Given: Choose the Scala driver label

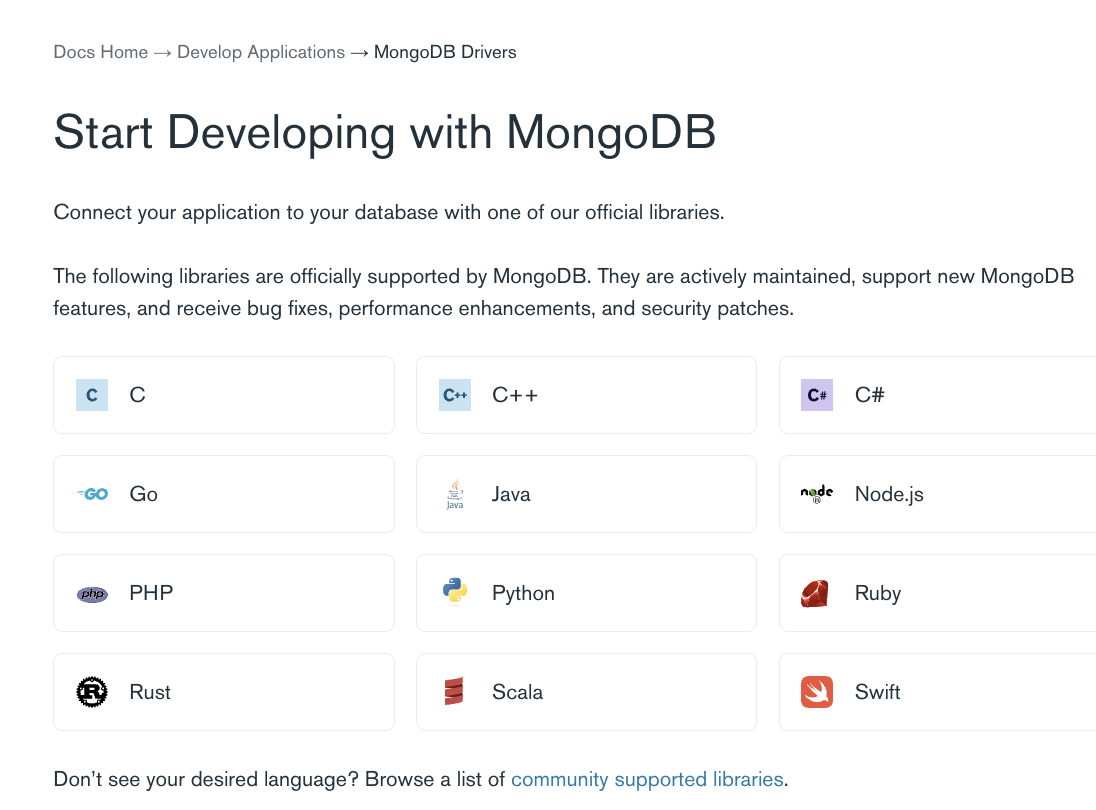Looking at the screenshot, I should click(x=517, y=692).
